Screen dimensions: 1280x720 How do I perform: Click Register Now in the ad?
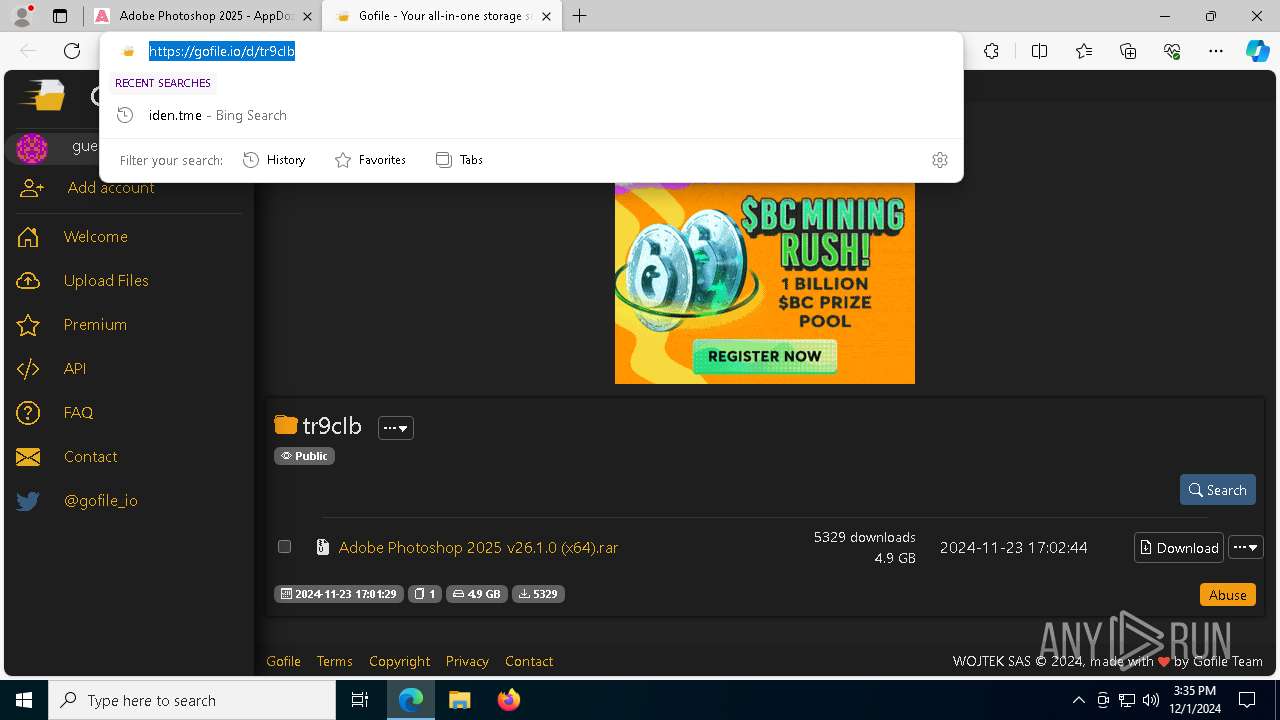click(x=765, y=356)
